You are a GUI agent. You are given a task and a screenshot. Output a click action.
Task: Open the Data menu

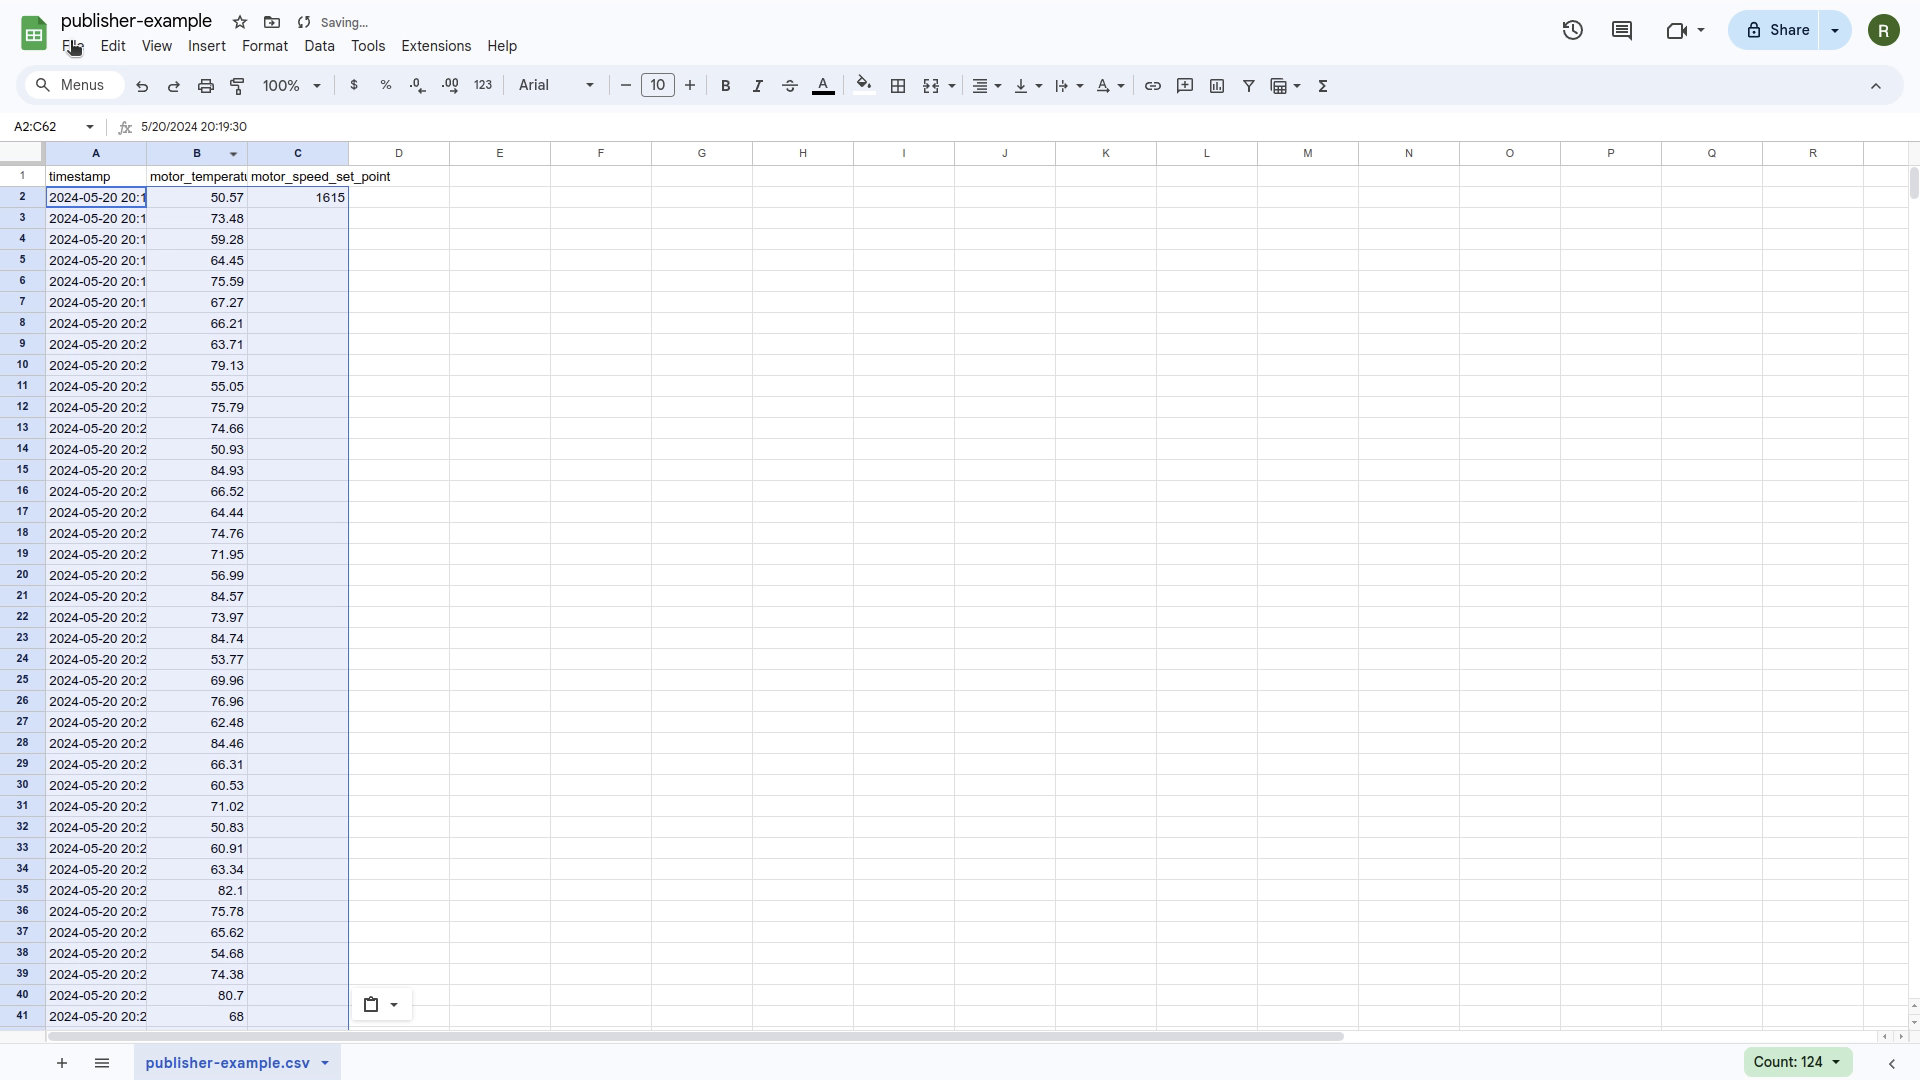point(319,46)
